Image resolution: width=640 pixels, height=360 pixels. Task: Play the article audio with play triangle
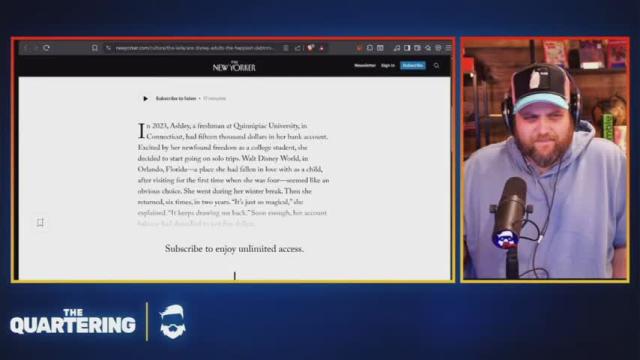click(x=145, y=98)
